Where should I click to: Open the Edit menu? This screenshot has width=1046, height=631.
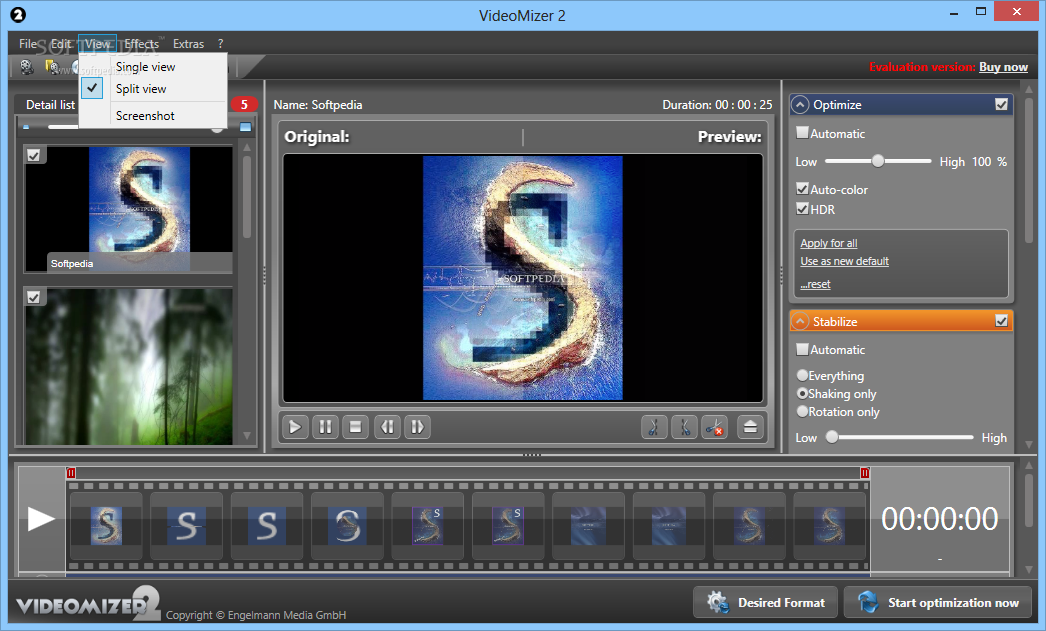coord(61,43)
